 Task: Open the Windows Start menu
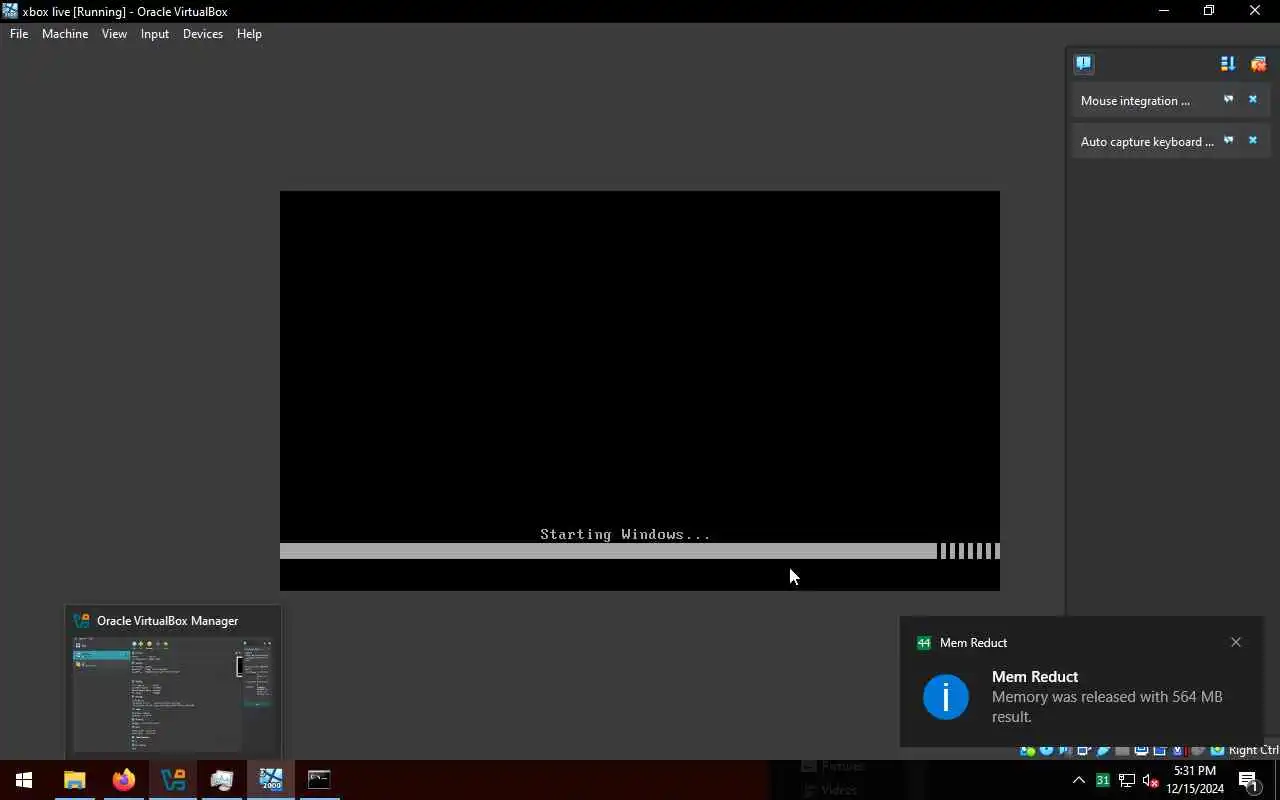[24, 780]
